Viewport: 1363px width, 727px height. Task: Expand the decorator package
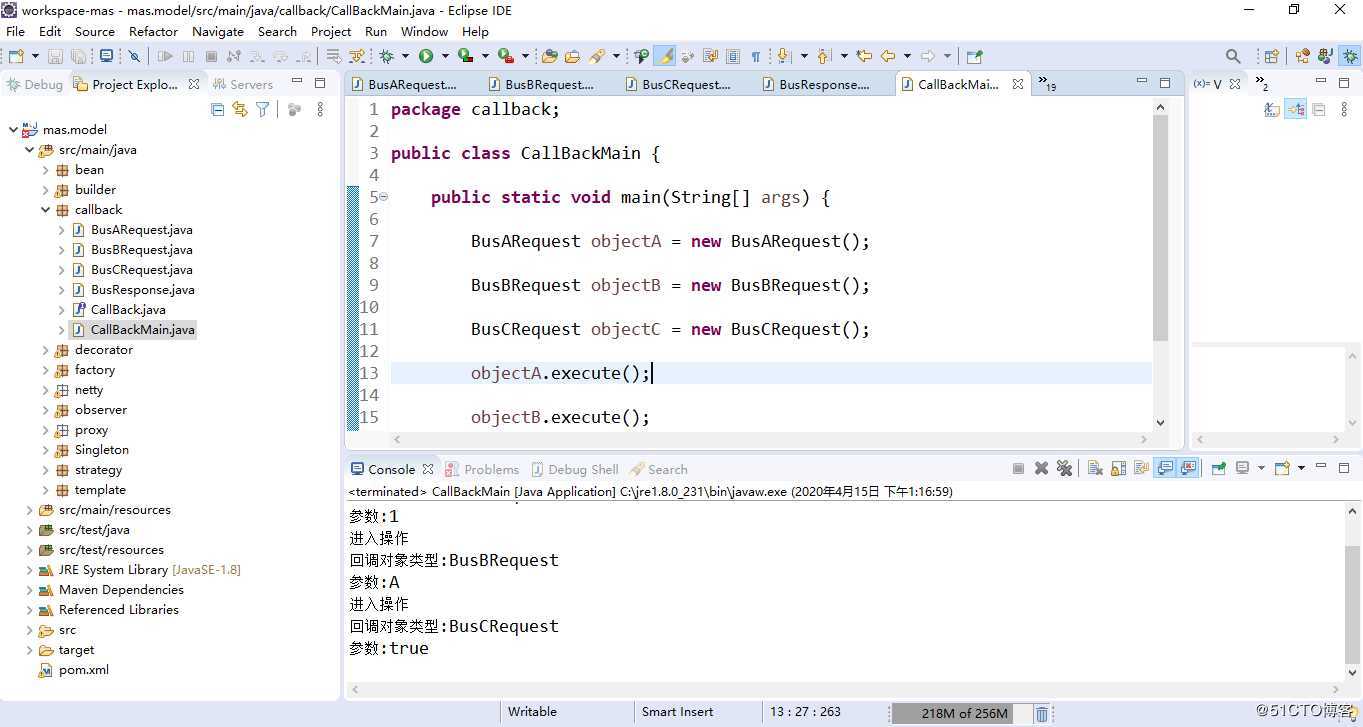pyautogui.click(x=45, y=350)
